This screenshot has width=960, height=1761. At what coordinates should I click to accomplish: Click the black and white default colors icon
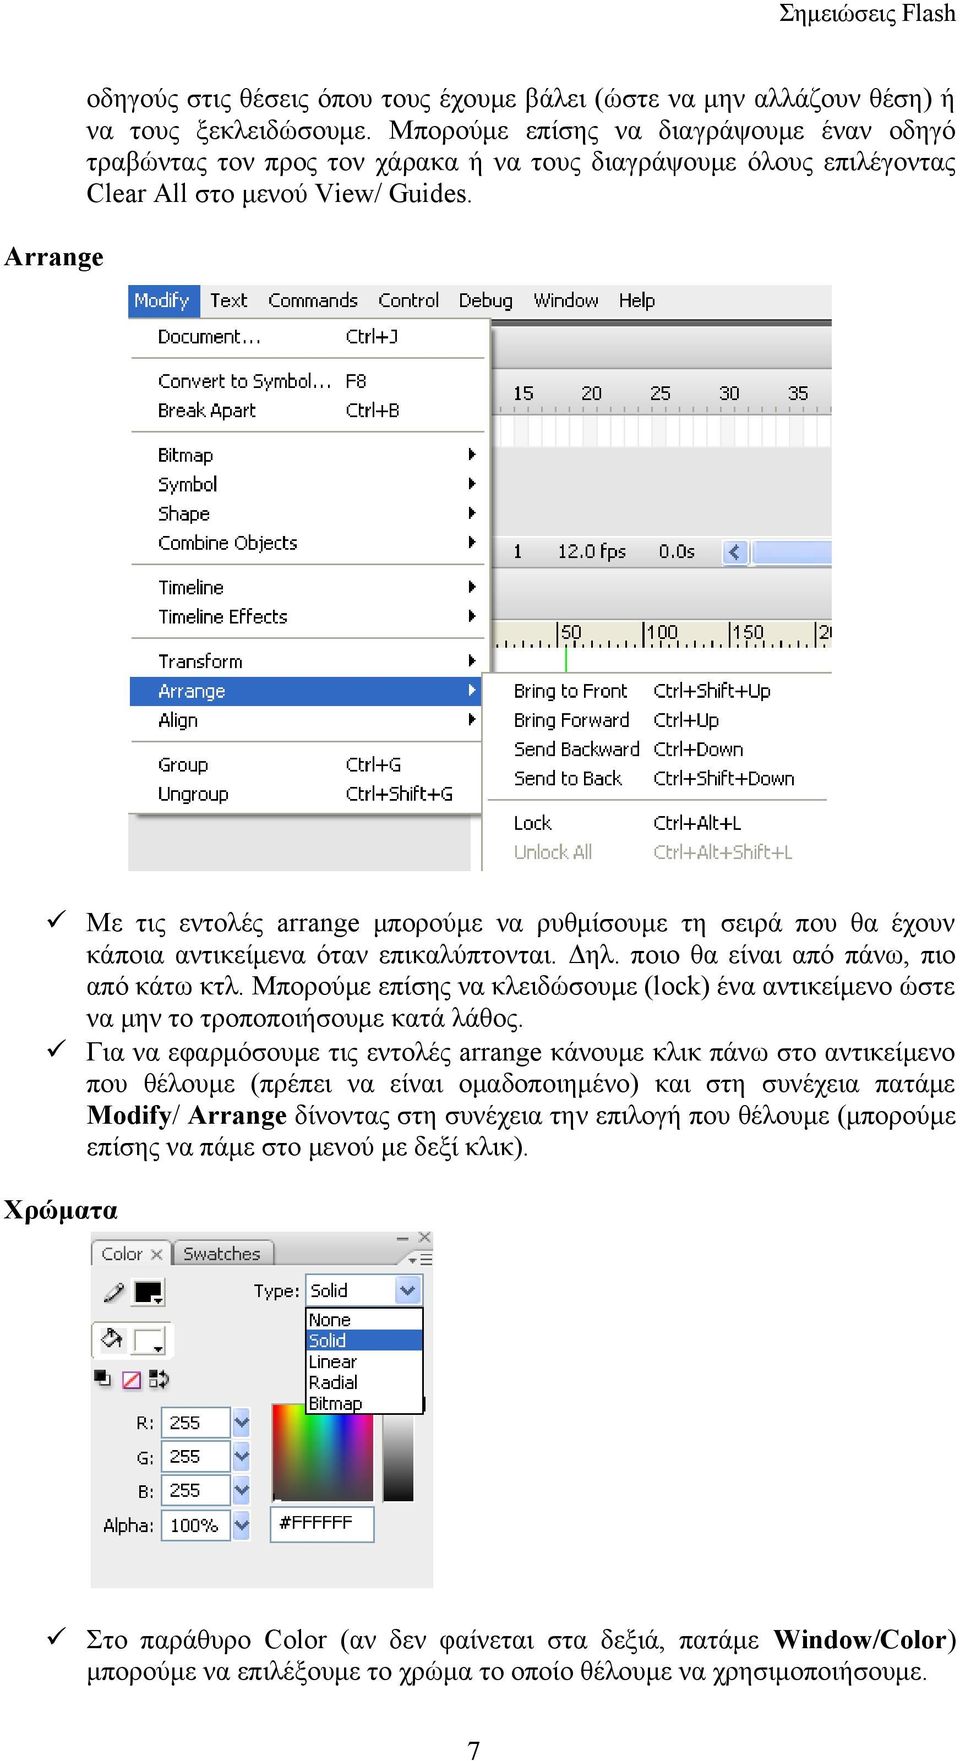tap(102, 1378)
